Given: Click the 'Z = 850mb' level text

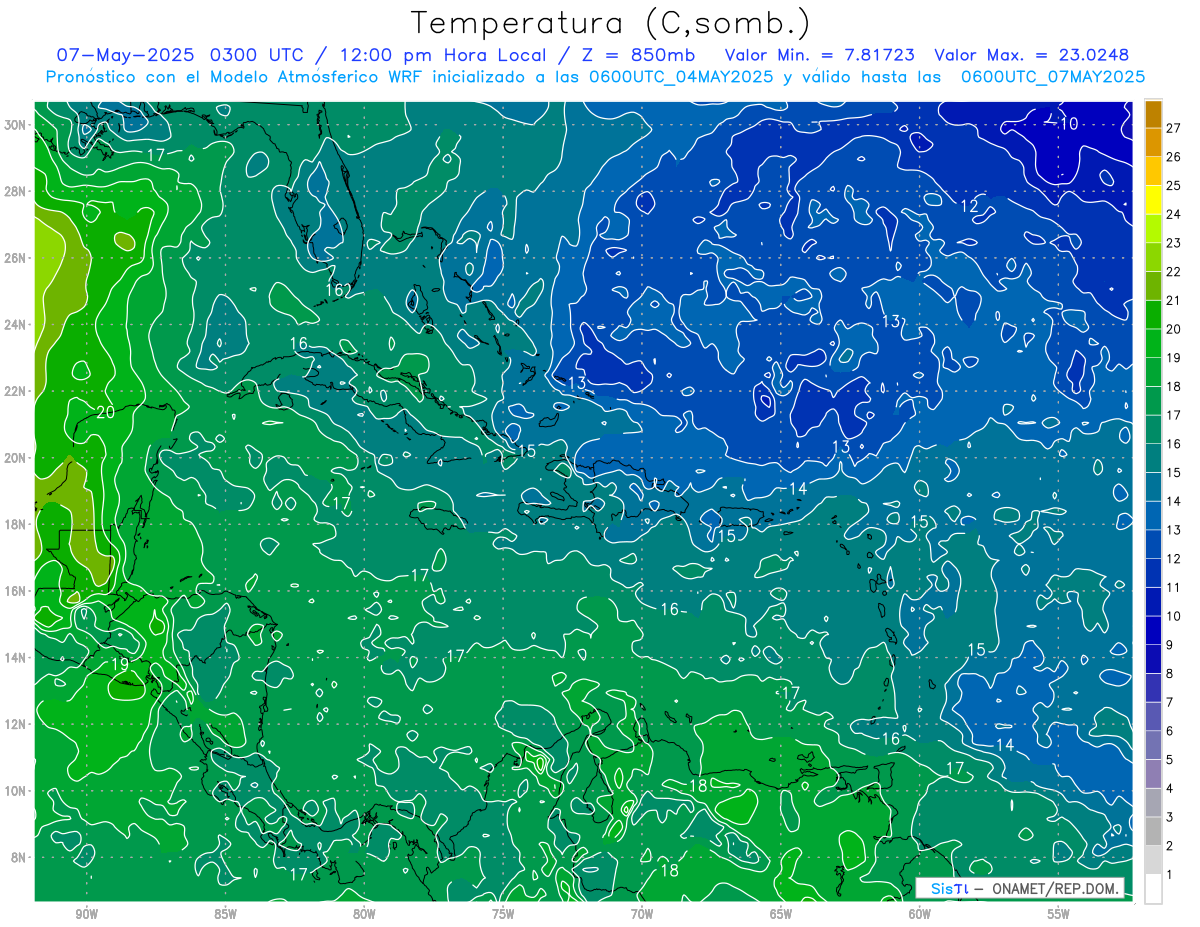Looking at the screenshot, I should point(634,55).
